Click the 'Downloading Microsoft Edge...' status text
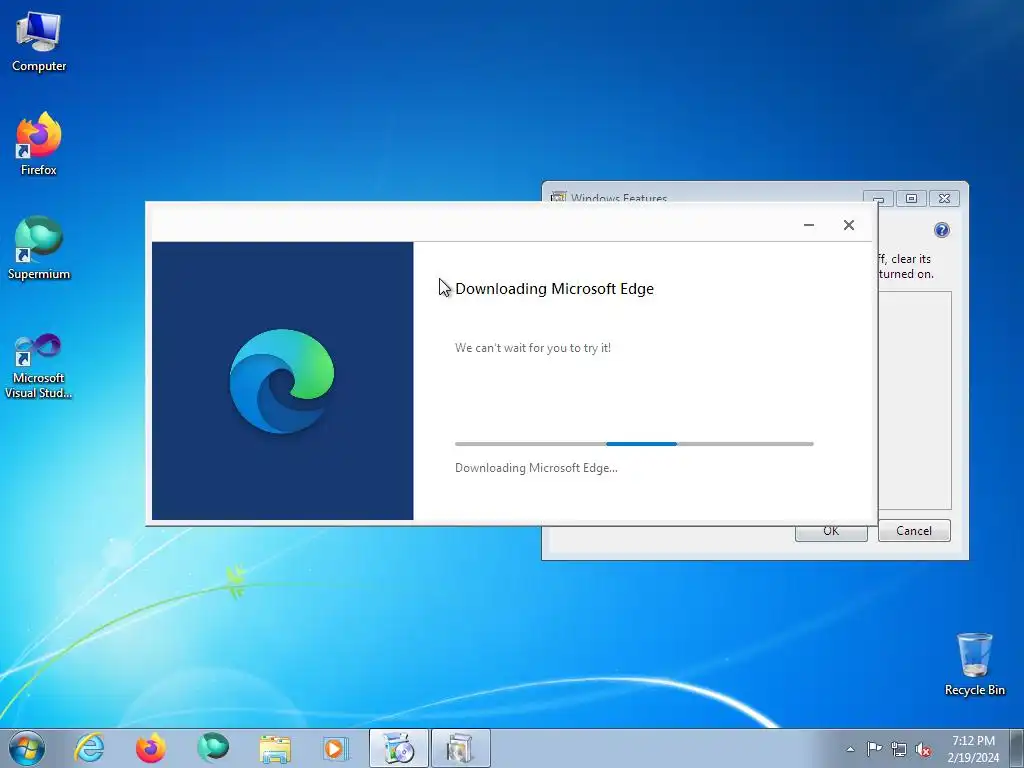This screenshot has width=1024, height=768. tap(536, 468)
